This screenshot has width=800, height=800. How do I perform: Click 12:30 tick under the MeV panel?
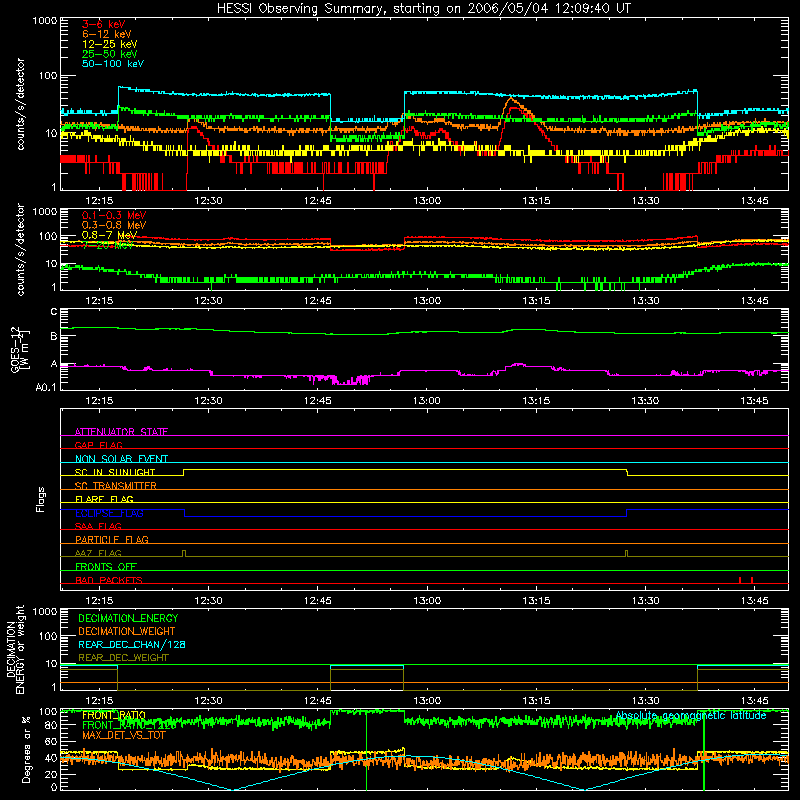click(208, 301)
